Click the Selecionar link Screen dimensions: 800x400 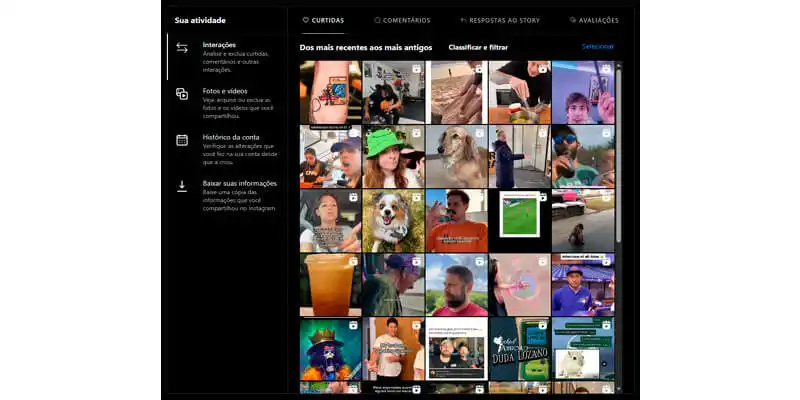[x=598, y=47]
